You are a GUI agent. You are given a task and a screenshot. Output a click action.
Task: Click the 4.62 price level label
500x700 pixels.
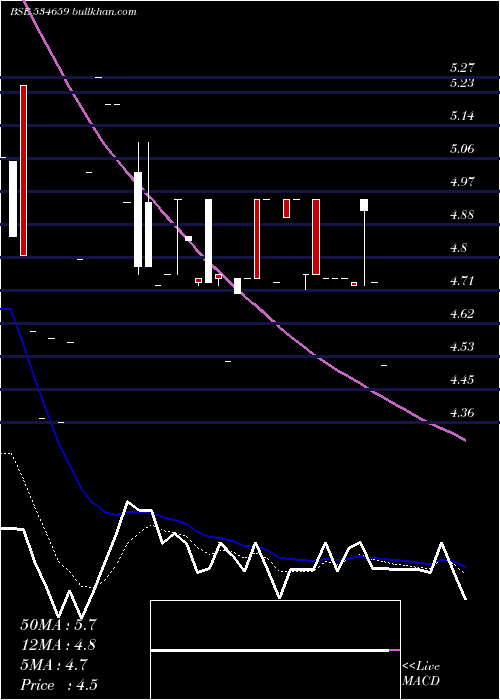pos(462,314)
